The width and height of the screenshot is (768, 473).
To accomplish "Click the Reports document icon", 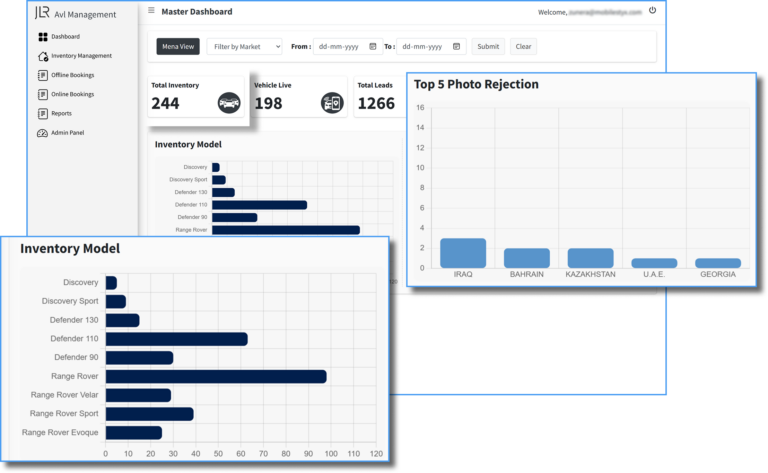I will pyautogui.click(x=42, y=114).
